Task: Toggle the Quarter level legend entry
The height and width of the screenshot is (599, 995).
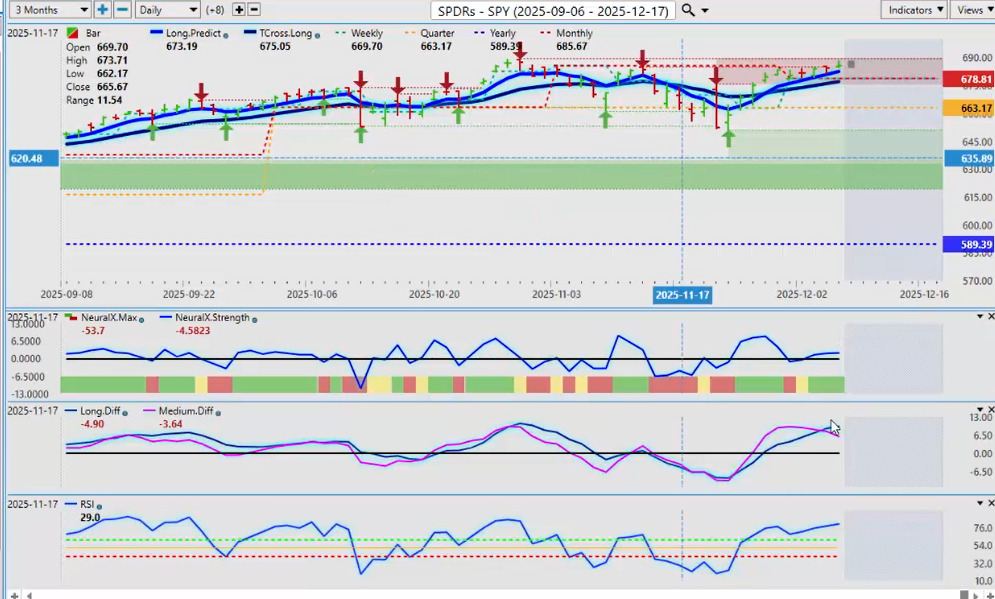Action: click(435, 33)
